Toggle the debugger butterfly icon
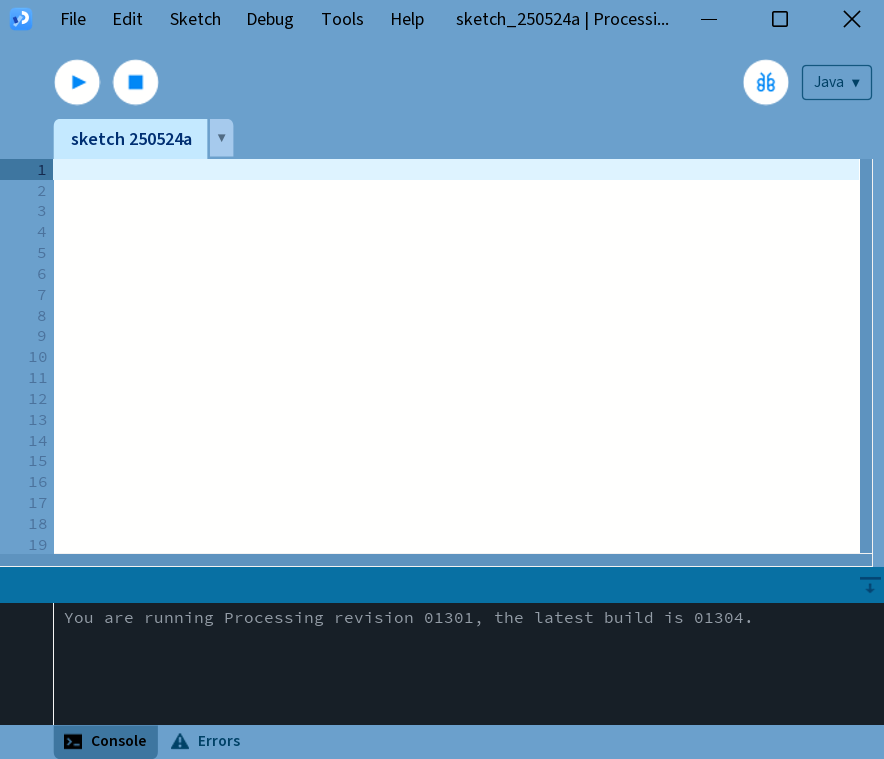Screen dimensions: 884x759 tap(766, 82)
